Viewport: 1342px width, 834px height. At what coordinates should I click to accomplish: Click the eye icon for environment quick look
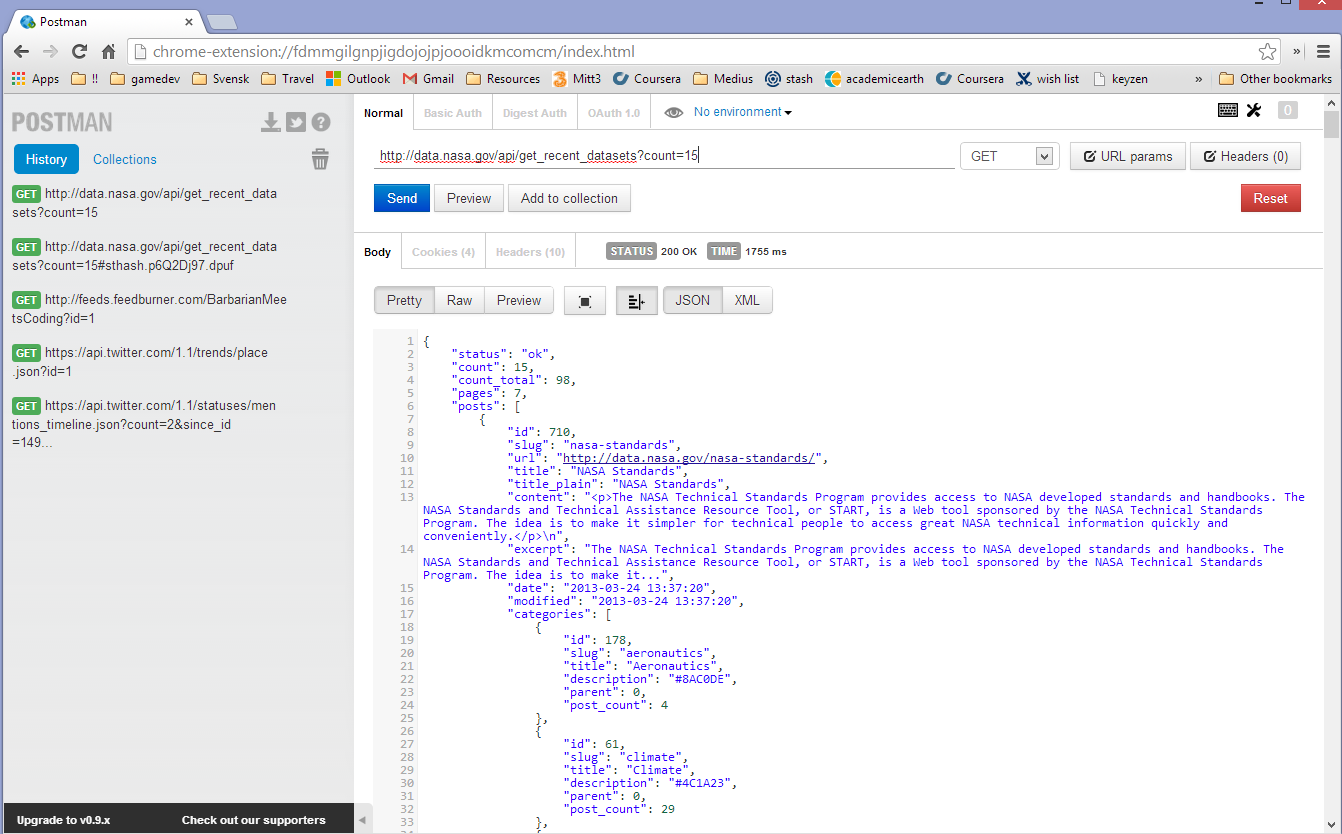[x=674, y=112]
